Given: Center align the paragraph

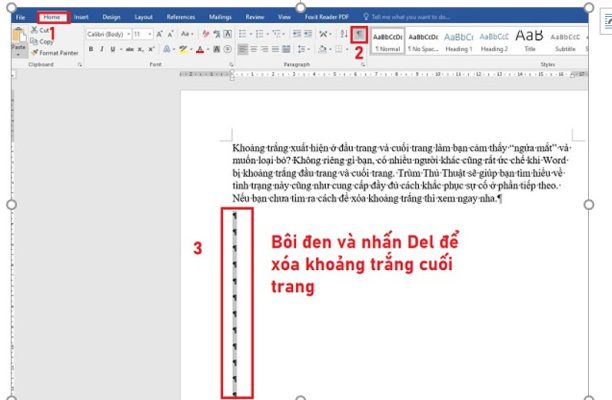Looking at the screenshot, I should [254, 49].
